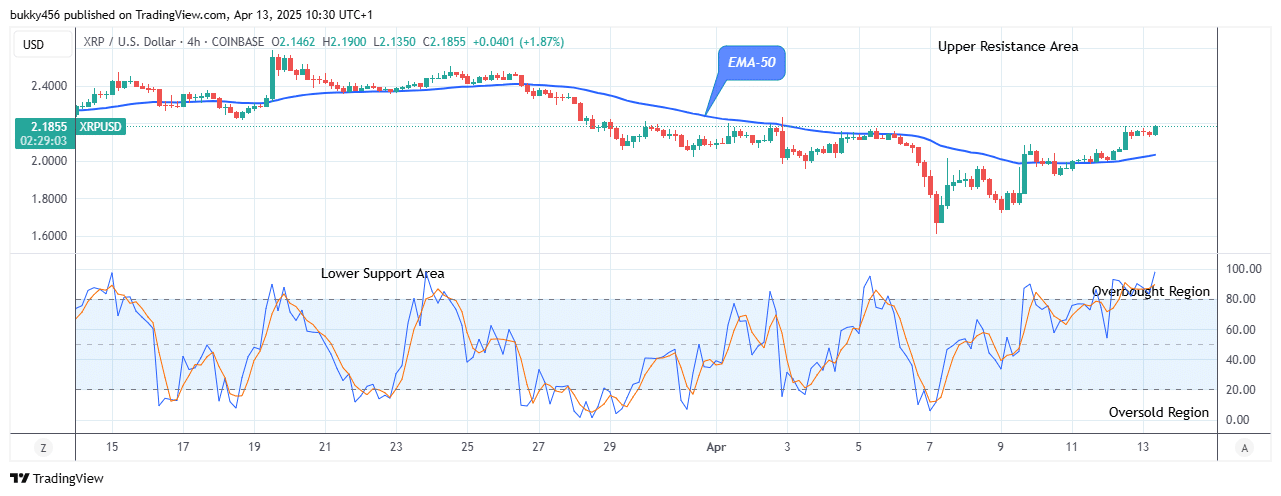Click the 1.6000 price axis label
The height and width of the screenshot is (496, 1281).
coord(50,237)
